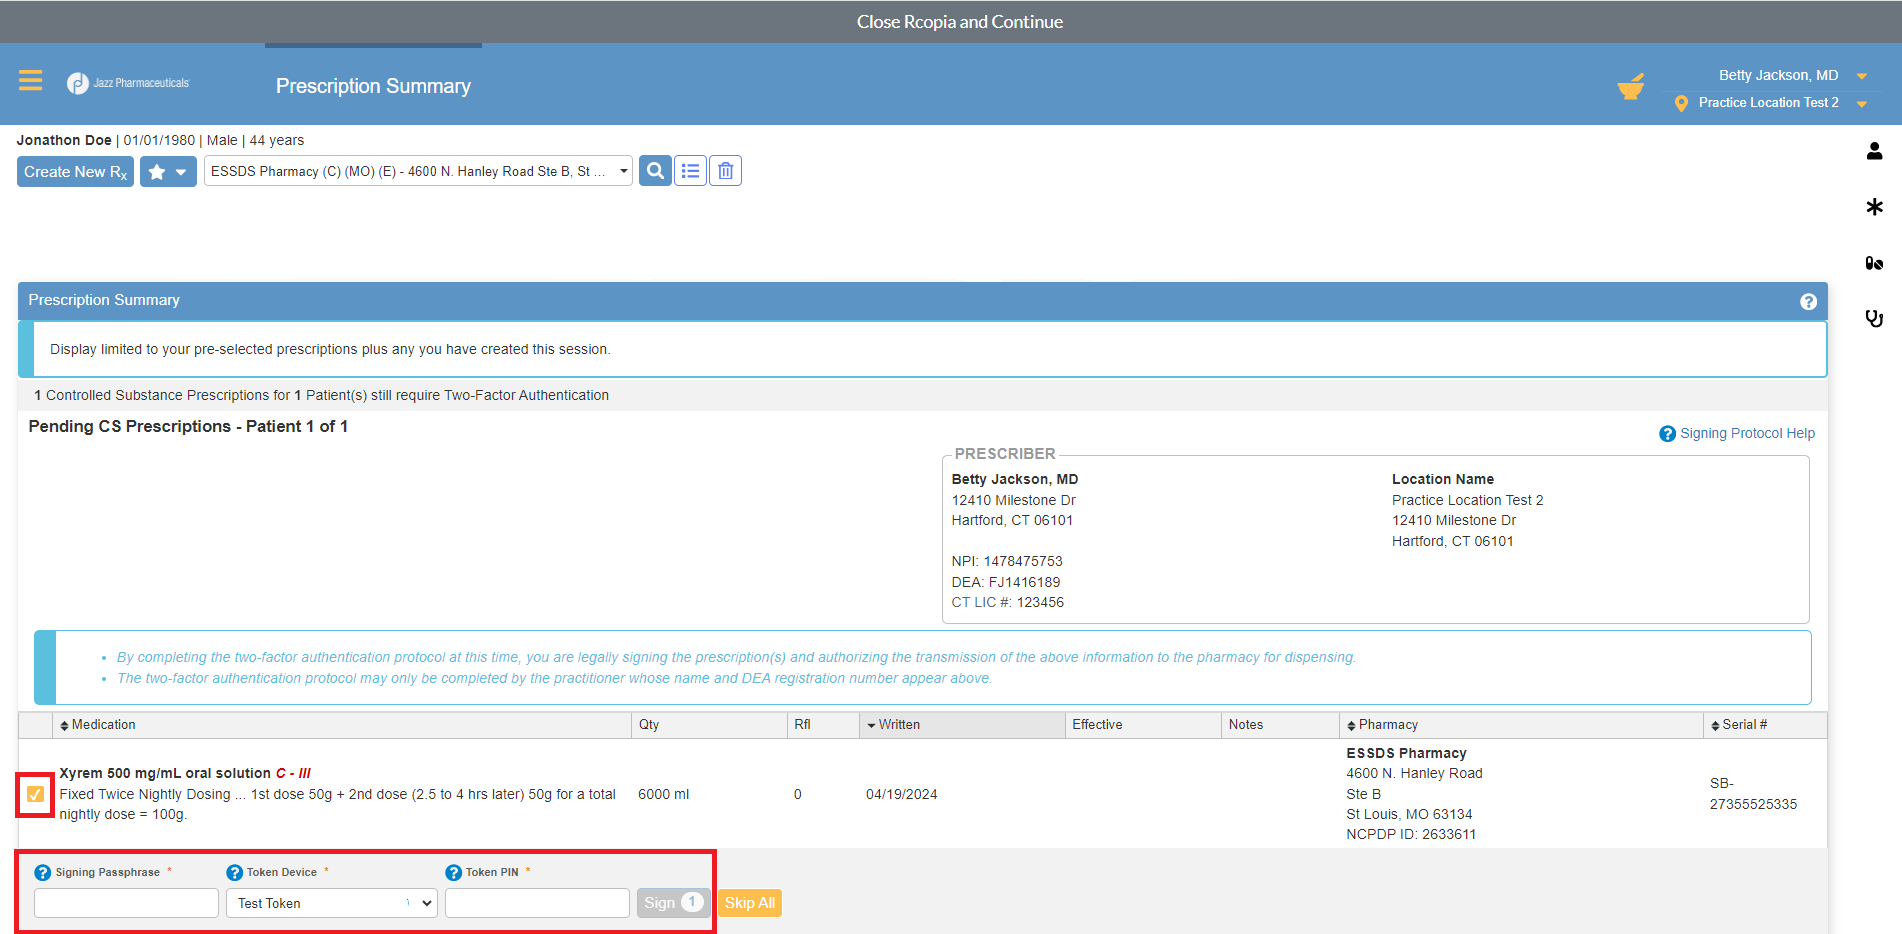The width and height of the screenshot is (1902, 934).
Task: Select the Prescription Summary header tab
Action: (373, 86)
